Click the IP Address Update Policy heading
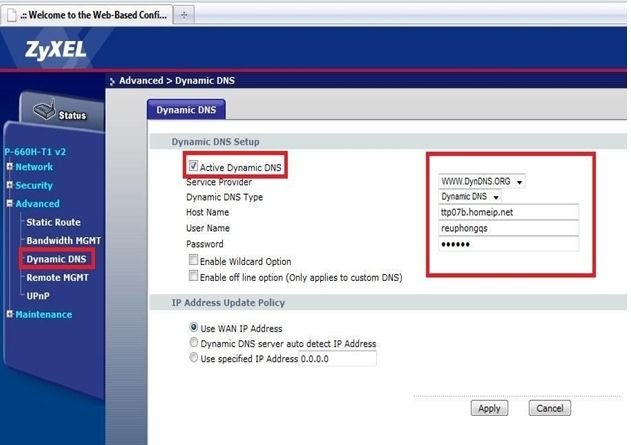The width and height of the screenshot is (631, 445). click(228, 303)
